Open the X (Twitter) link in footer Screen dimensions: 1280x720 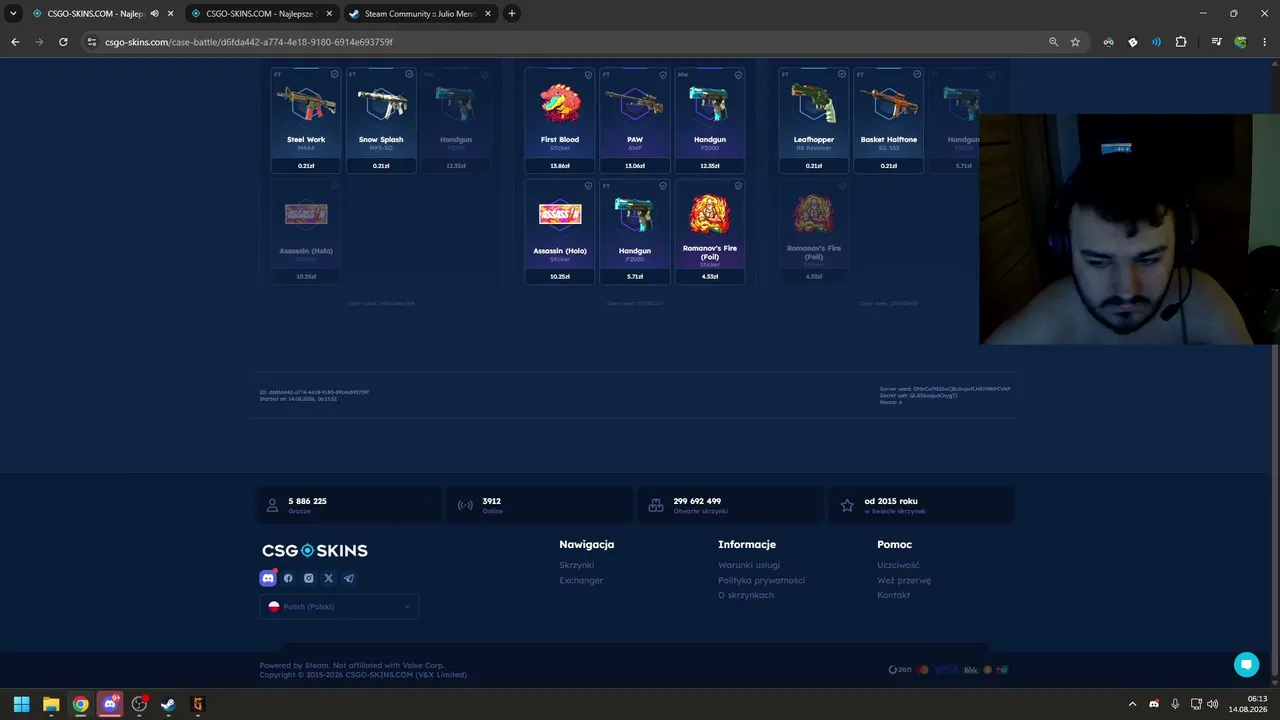328,578
